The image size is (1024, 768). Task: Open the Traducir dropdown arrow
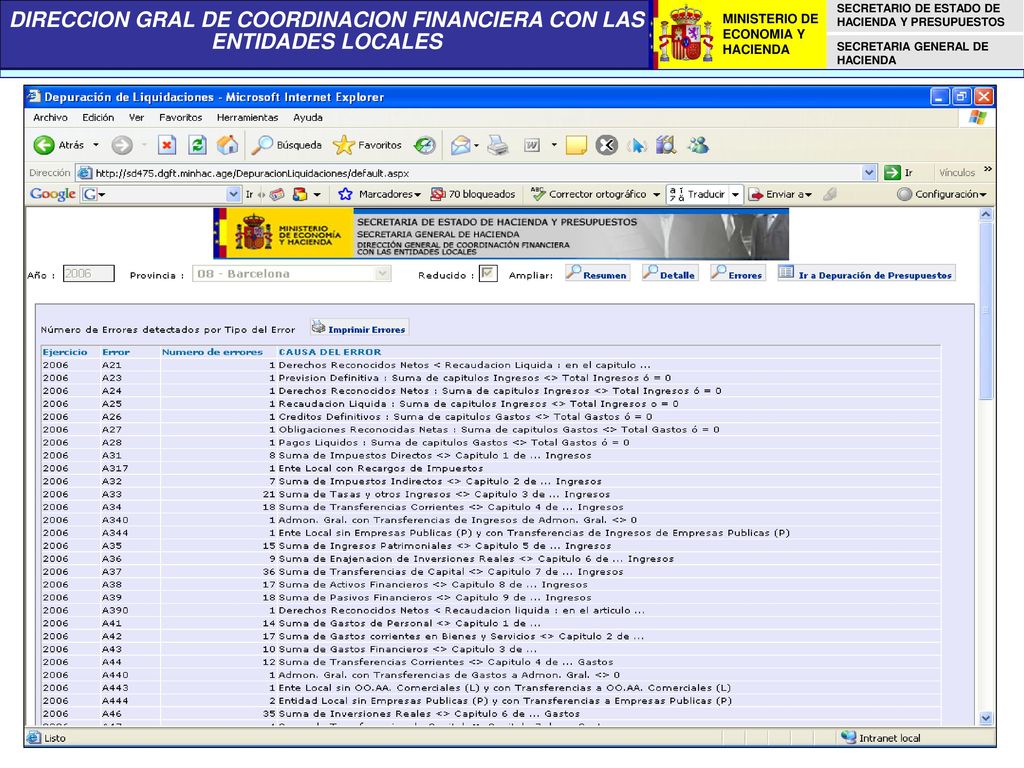click(735, 195)
